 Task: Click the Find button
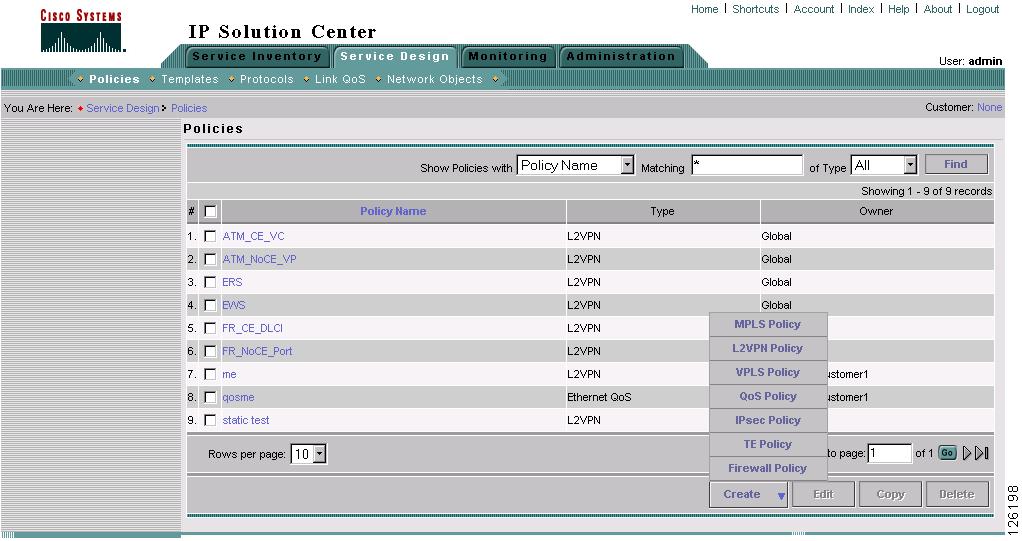(x=956, y=164)
